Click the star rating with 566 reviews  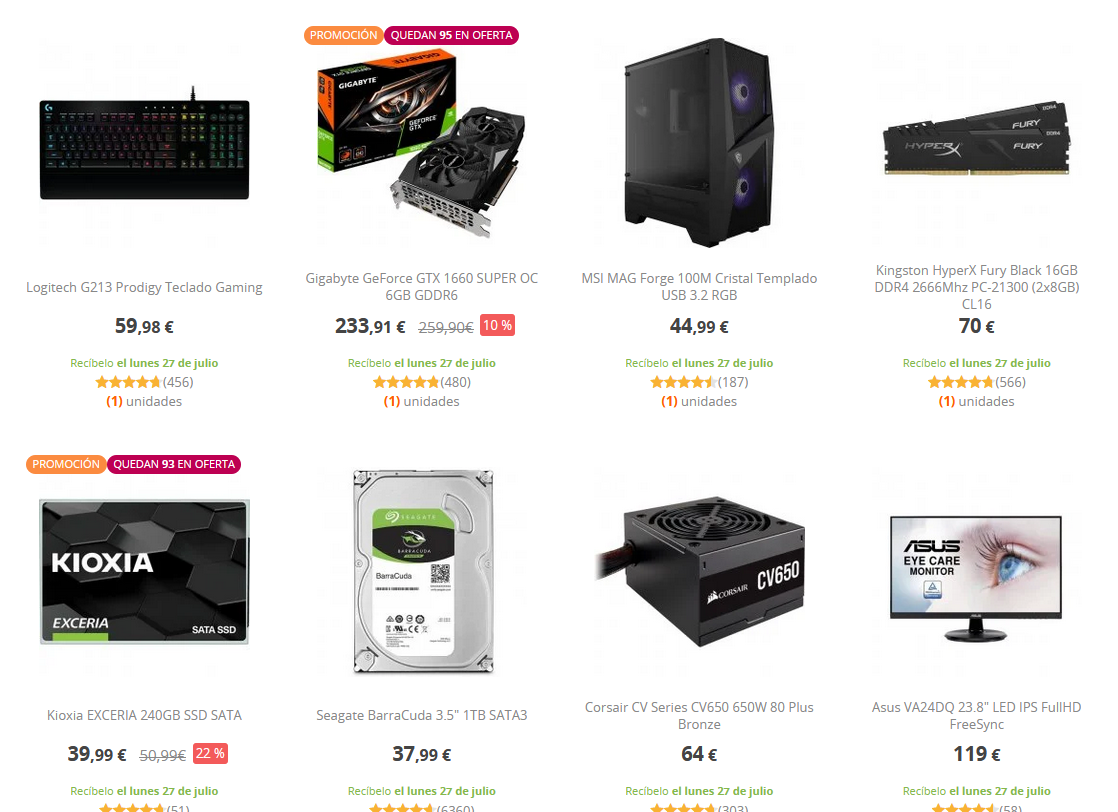pyautogui.click(x=976, y=382)
